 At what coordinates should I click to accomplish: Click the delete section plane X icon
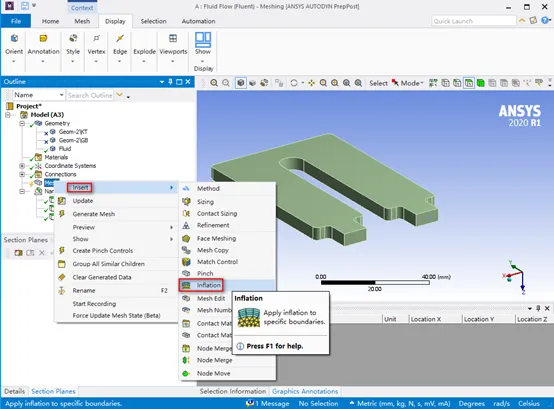[42, 253]
